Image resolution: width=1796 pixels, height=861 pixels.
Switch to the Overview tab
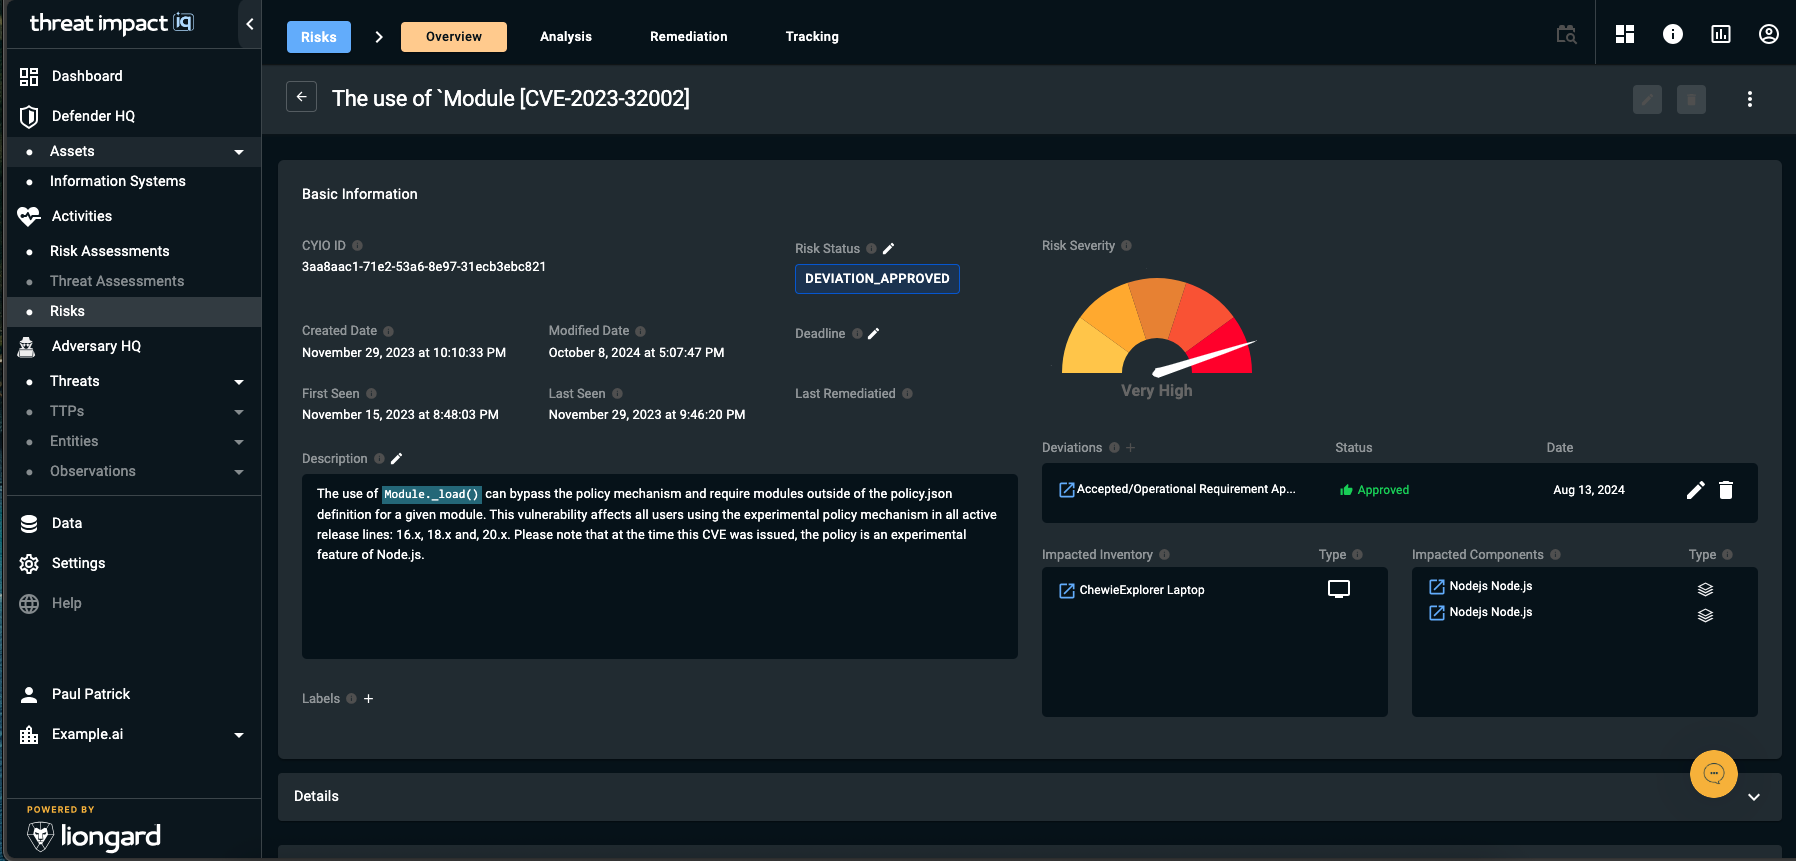(x=454, y=37)
